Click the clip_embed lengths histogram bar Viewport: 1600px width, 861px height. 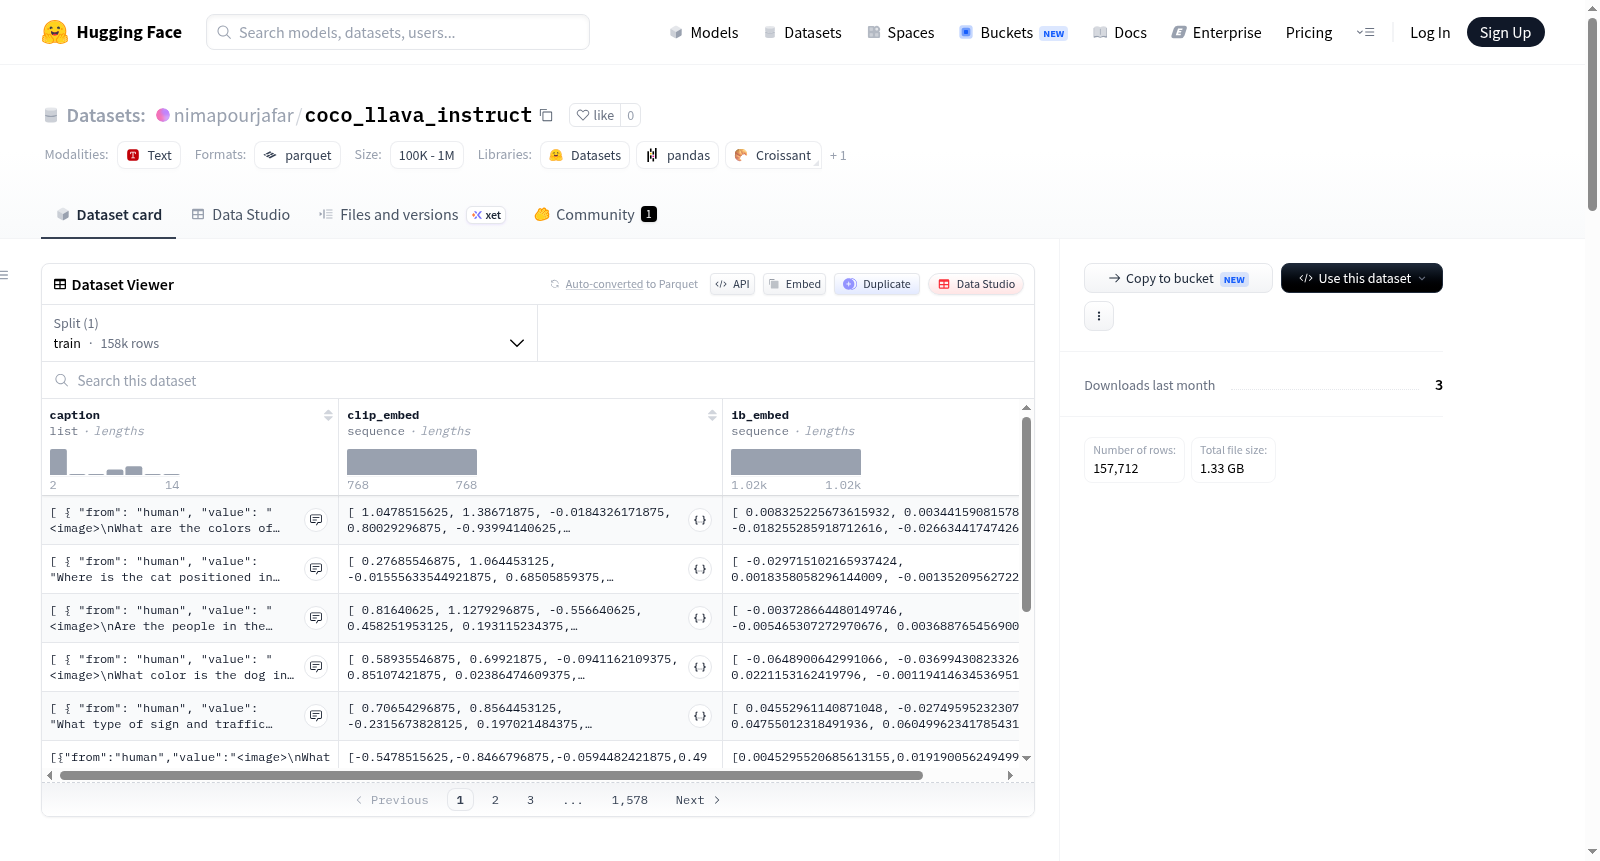[412, 462]
